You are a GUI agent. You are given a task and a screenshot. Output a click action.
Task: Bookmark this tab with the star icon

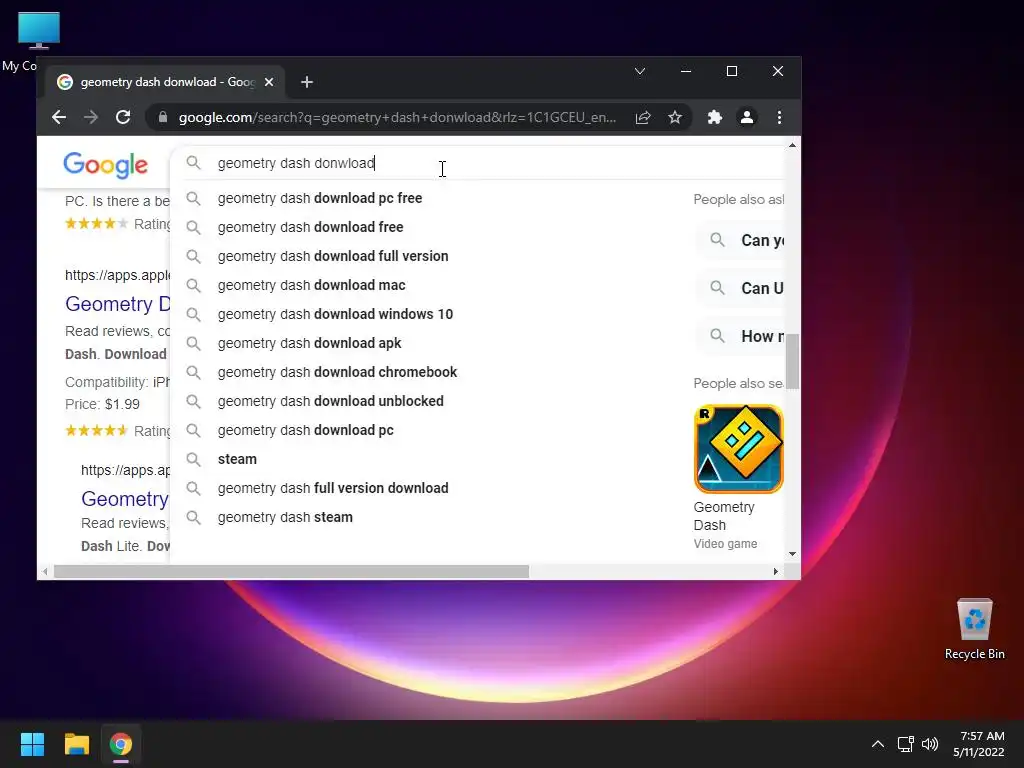(x=675, y=118)
